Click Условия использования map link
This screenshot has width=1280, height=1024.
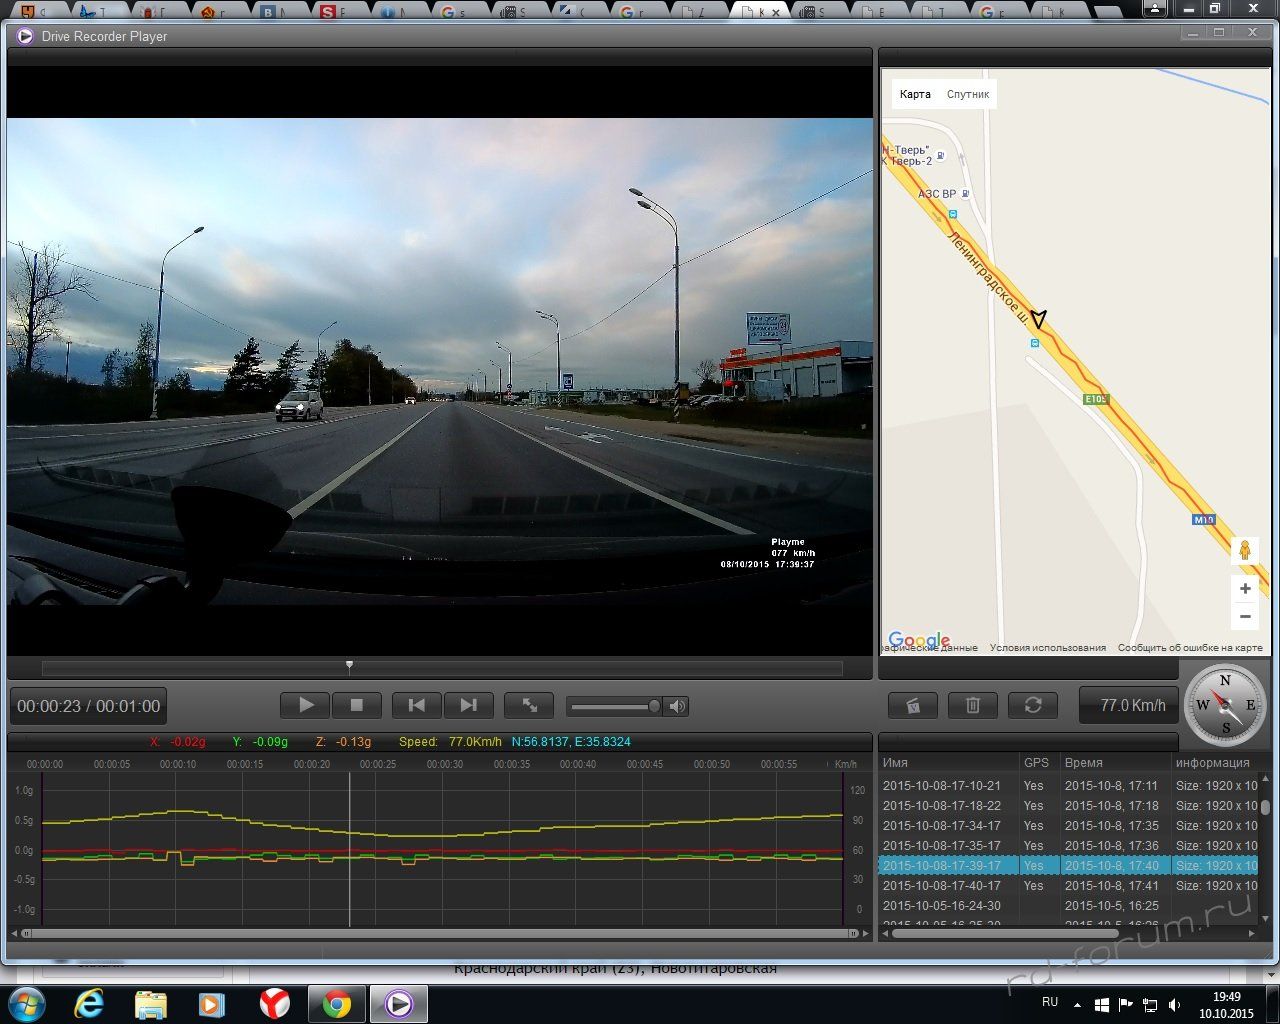[1047, 647]
